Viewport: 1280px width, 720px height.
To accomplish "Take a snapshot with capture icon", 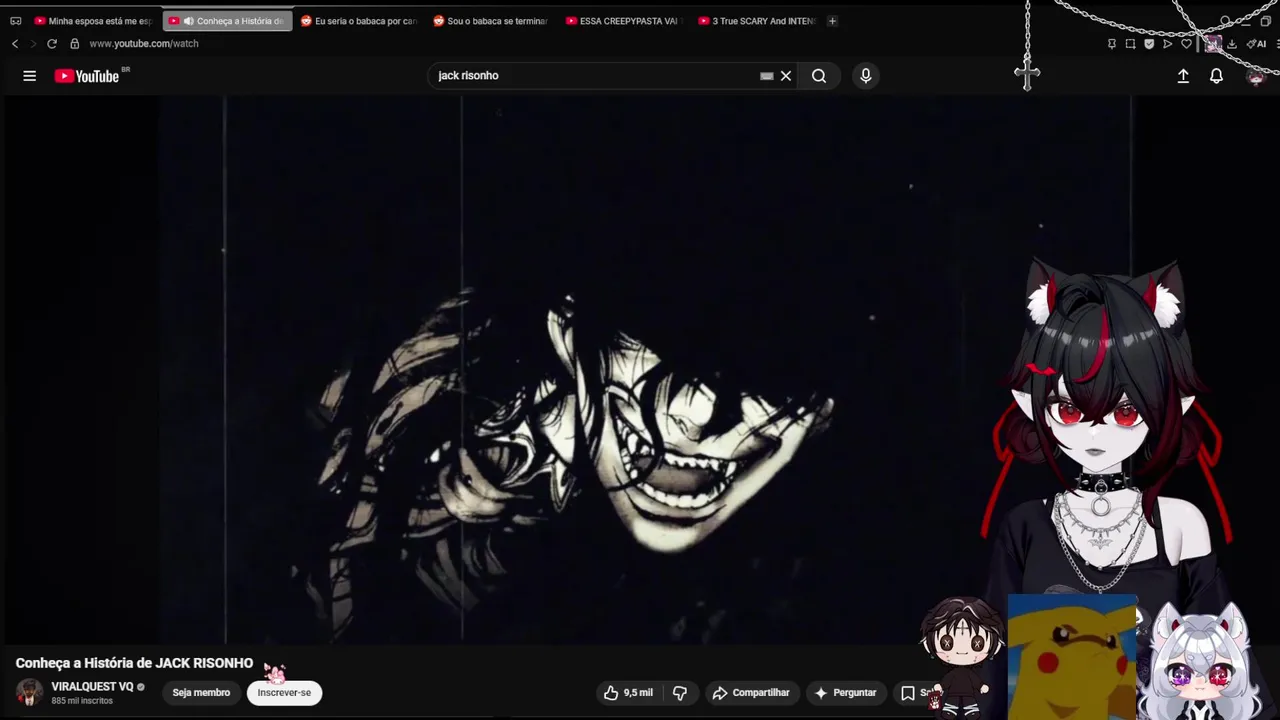I will (1130, 44).
